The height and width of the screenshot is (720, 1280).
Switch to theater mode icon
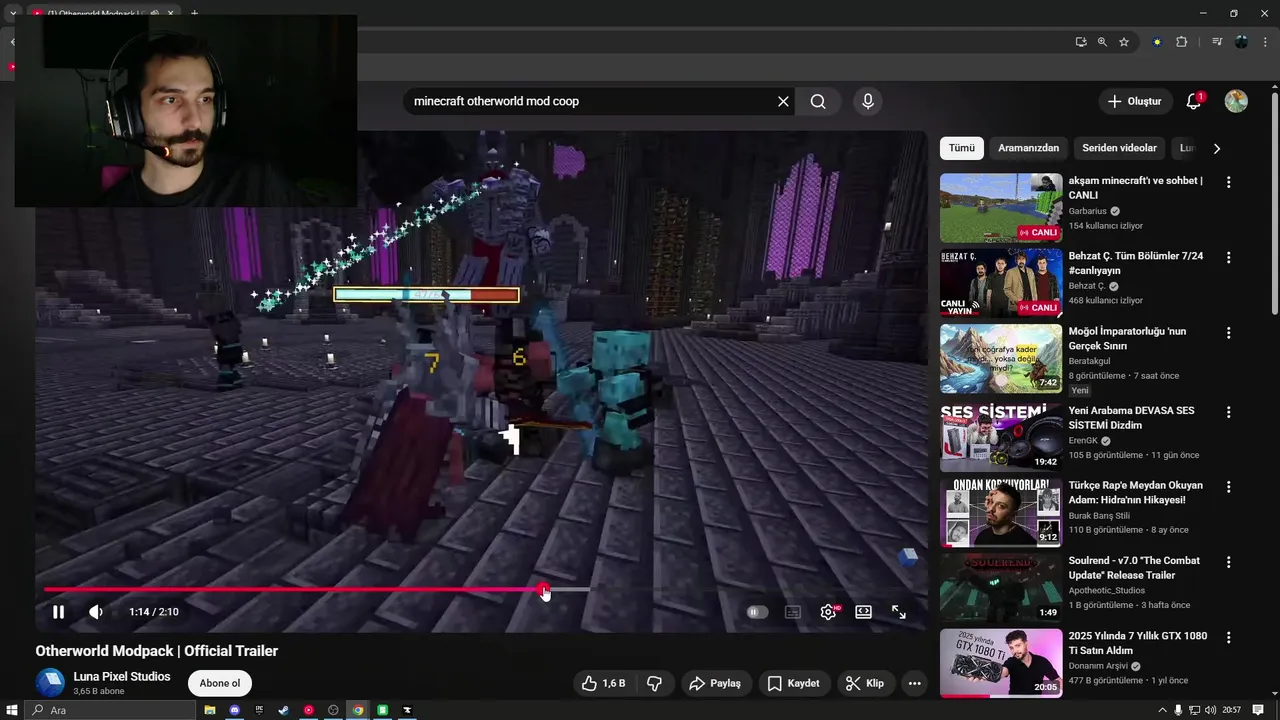[x=863, y=612]
